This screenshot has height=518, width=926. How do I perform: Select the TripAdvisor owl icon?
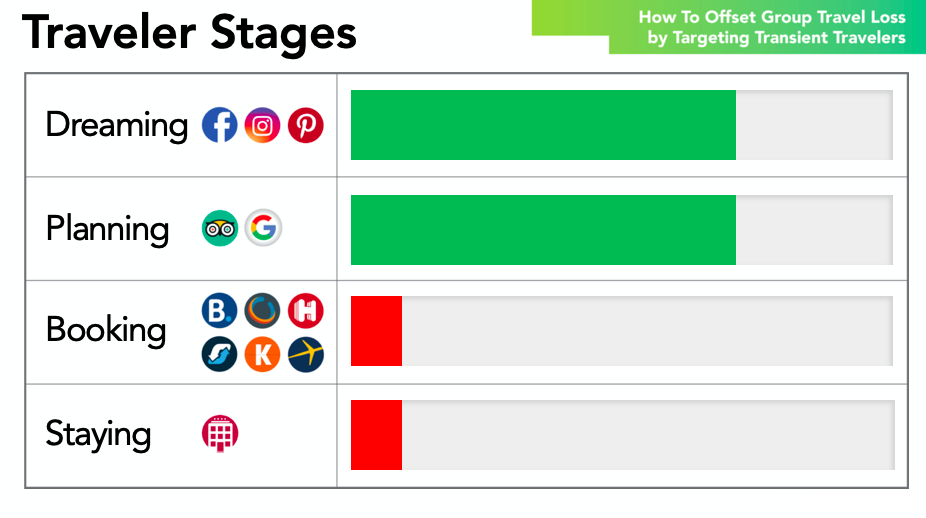point(220,228)
